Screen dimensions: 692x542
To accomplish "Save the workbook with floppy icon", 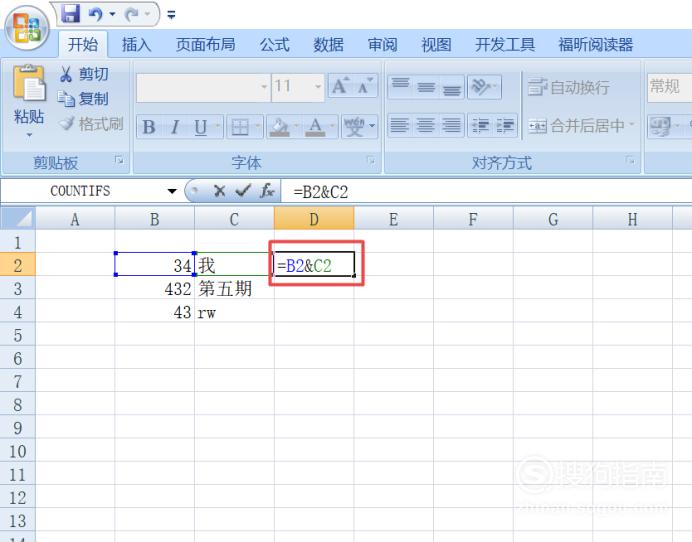I will pyautogui.click(x=70, y=14).
